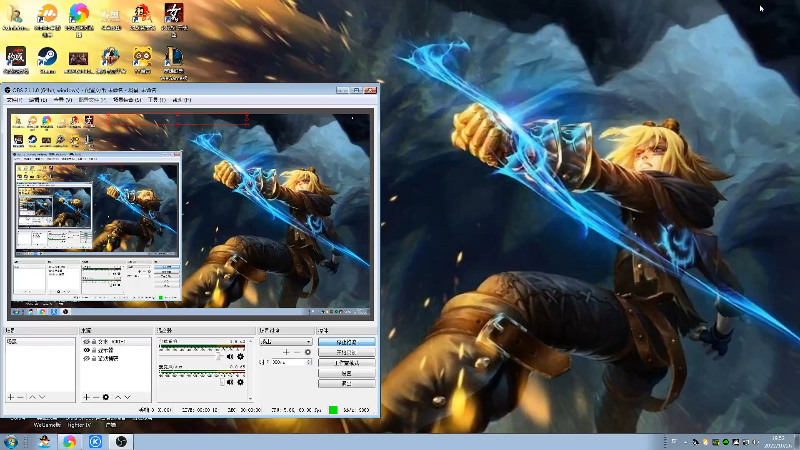Toggle the lock on the game capture source

(x=94, y=359)
